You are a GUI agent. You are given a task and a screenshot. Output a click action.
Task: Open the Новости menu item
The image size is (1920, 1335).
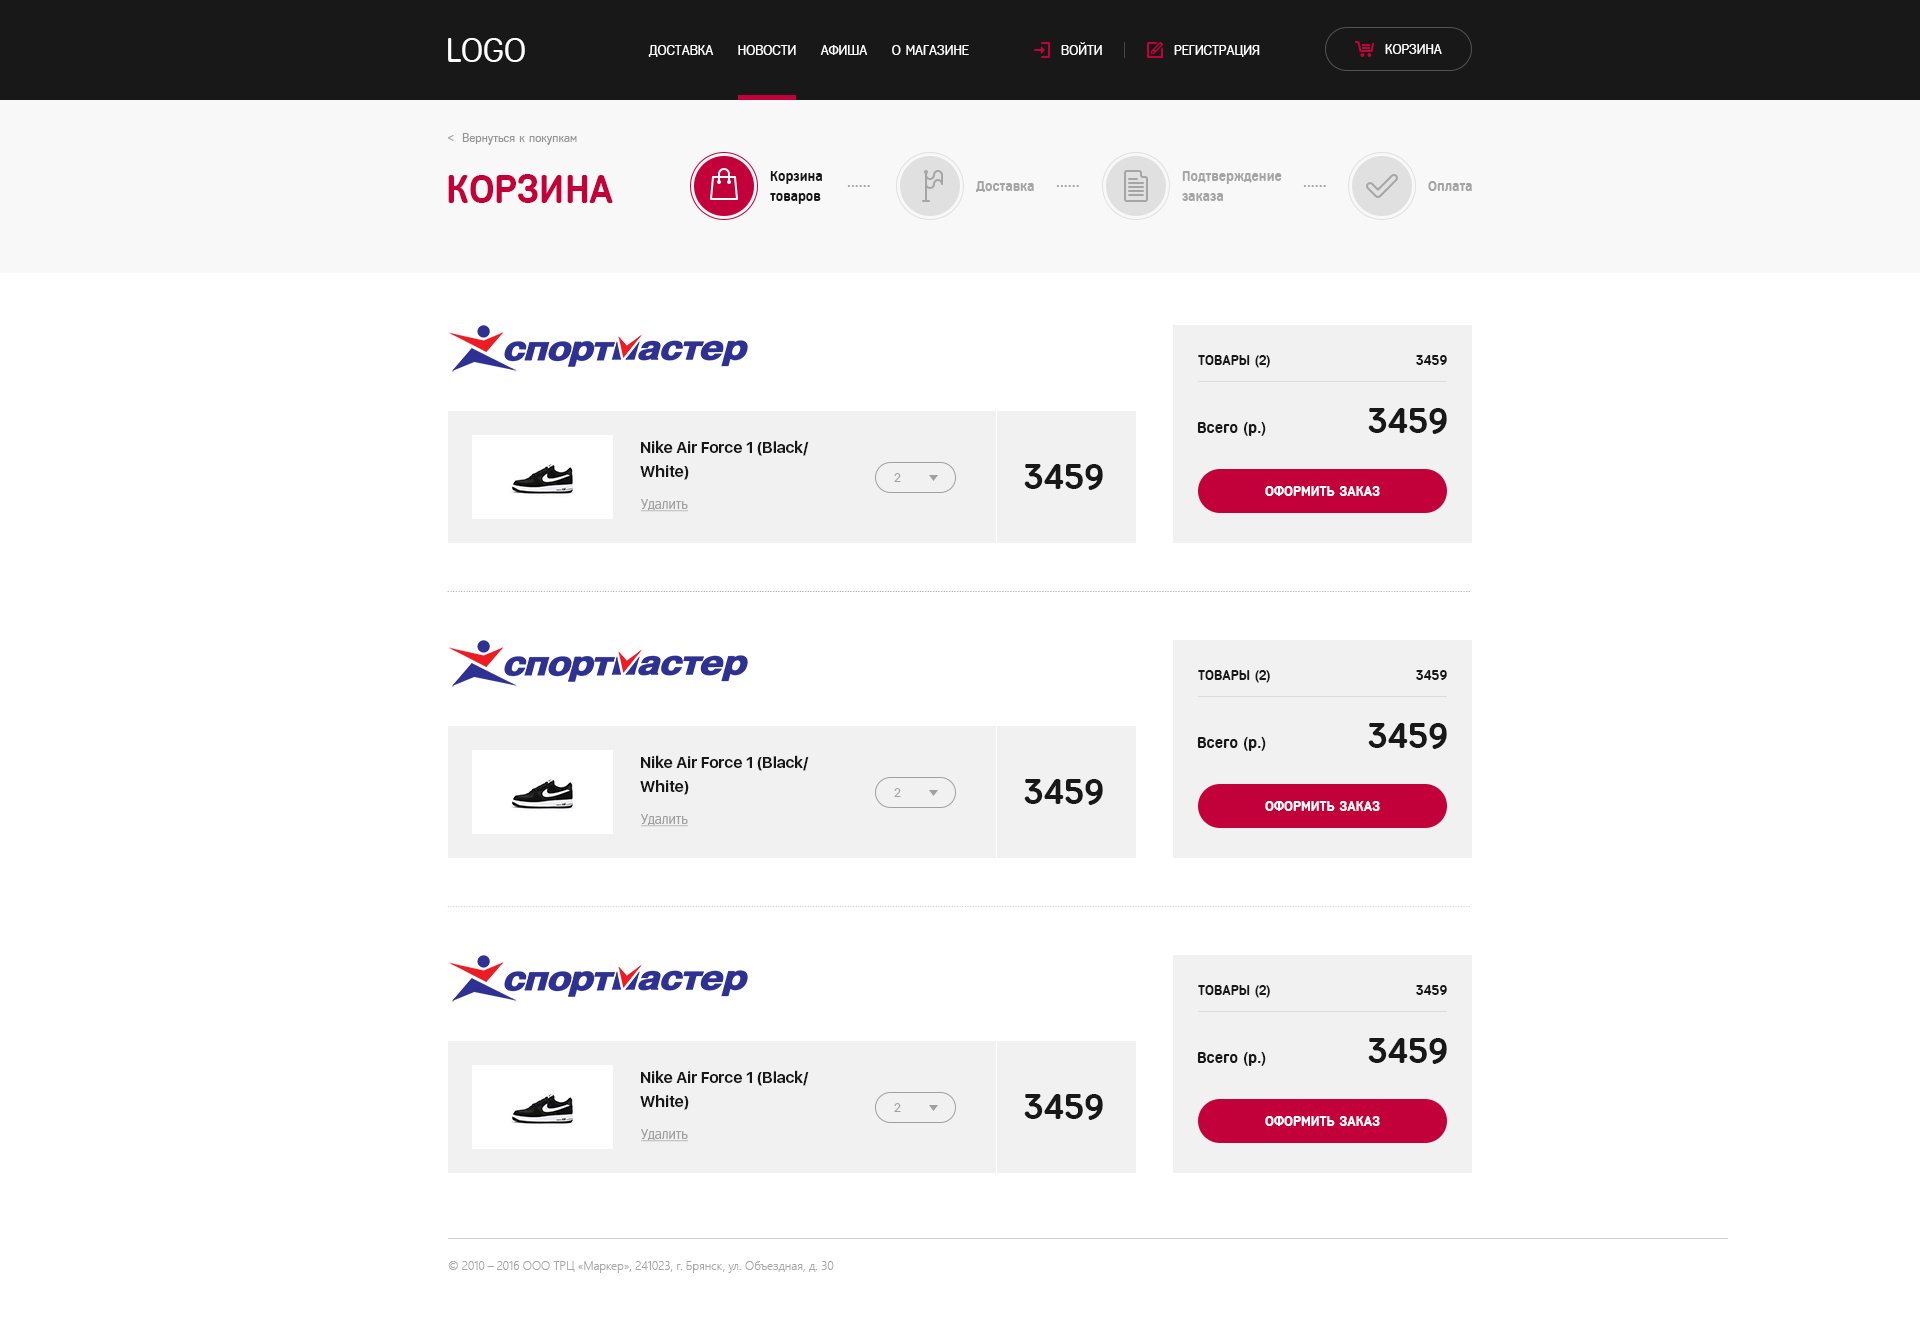(x=766, y=50)
